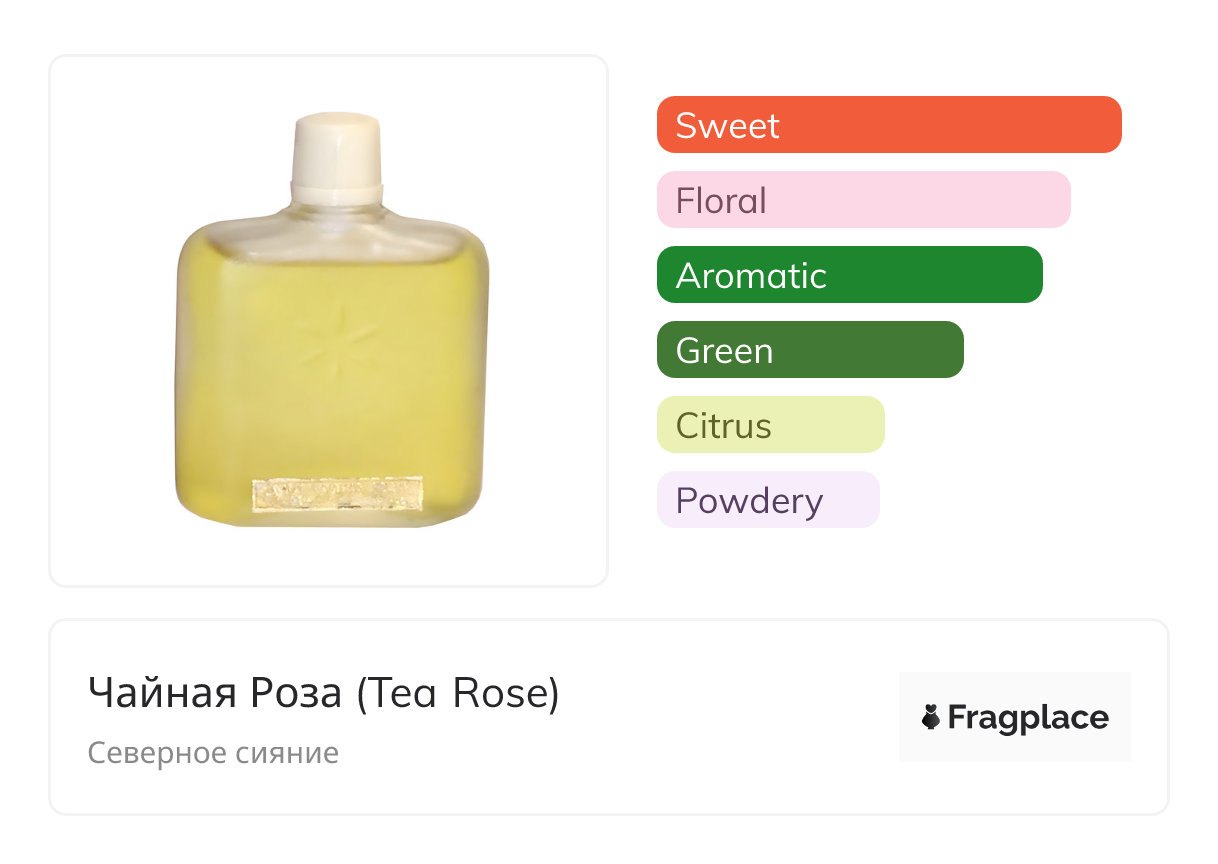
Task: Click the Powdery text label
Action: point(749,501)
